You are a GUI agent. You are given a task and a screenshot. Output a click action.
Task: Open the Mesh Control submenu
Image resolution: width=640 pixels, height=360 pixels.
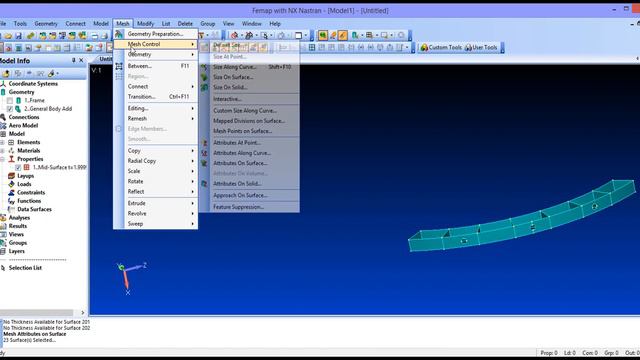coord(155,44)
